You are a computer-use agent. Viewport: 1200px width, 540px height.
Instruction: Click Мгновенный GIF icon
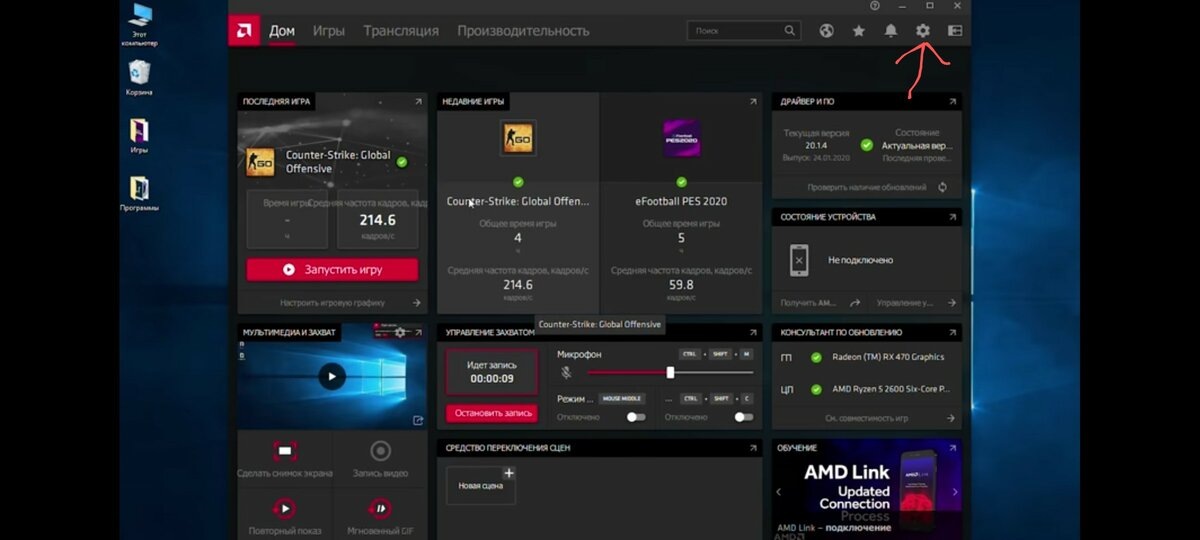(x=380, y=508)
